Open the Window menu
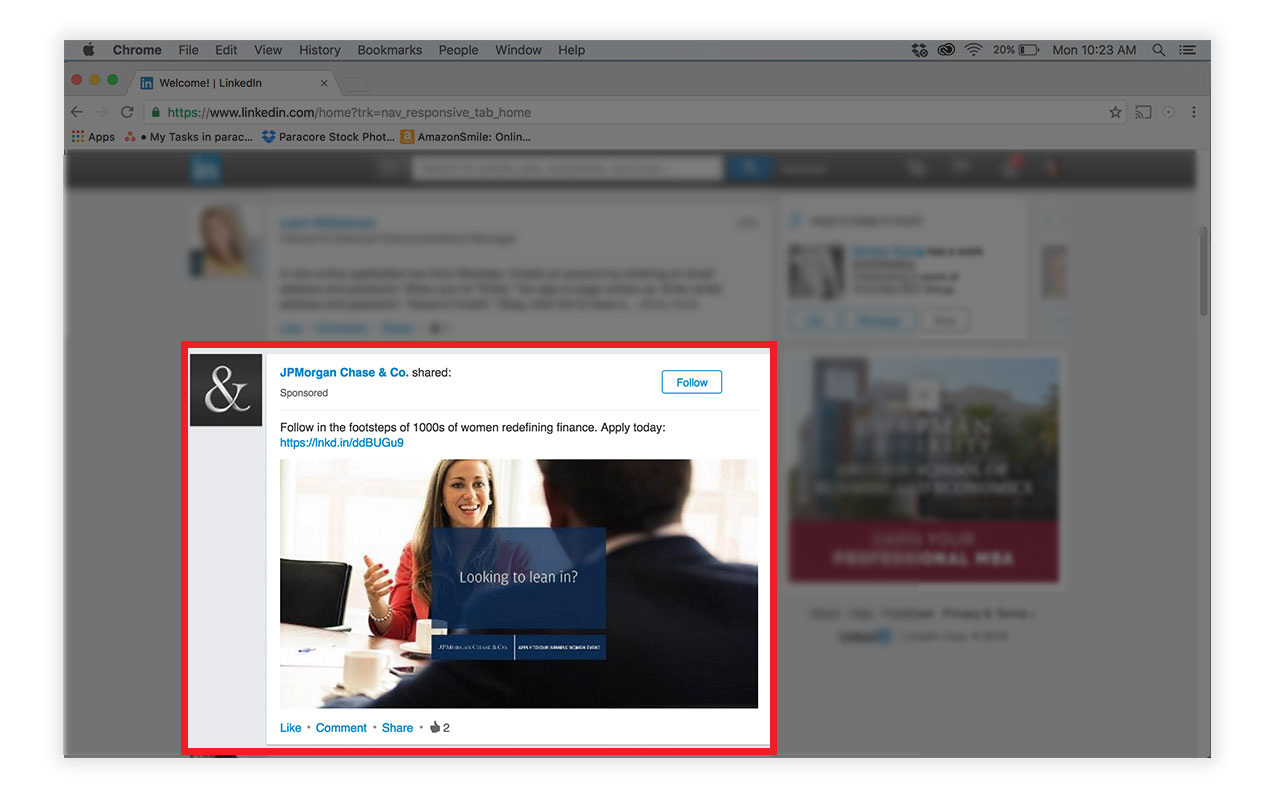 click(518, 50)
